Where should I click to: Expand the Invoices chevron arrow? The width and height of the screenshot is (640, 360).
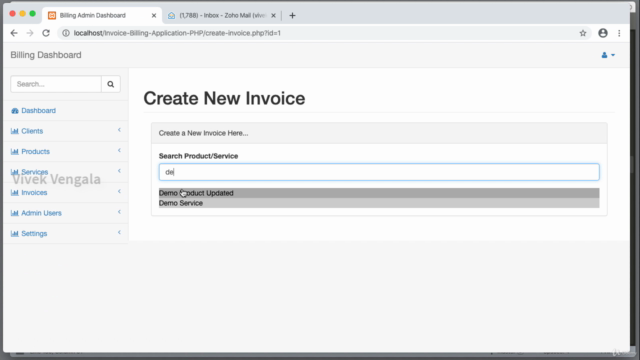click(x=119, y=191)
